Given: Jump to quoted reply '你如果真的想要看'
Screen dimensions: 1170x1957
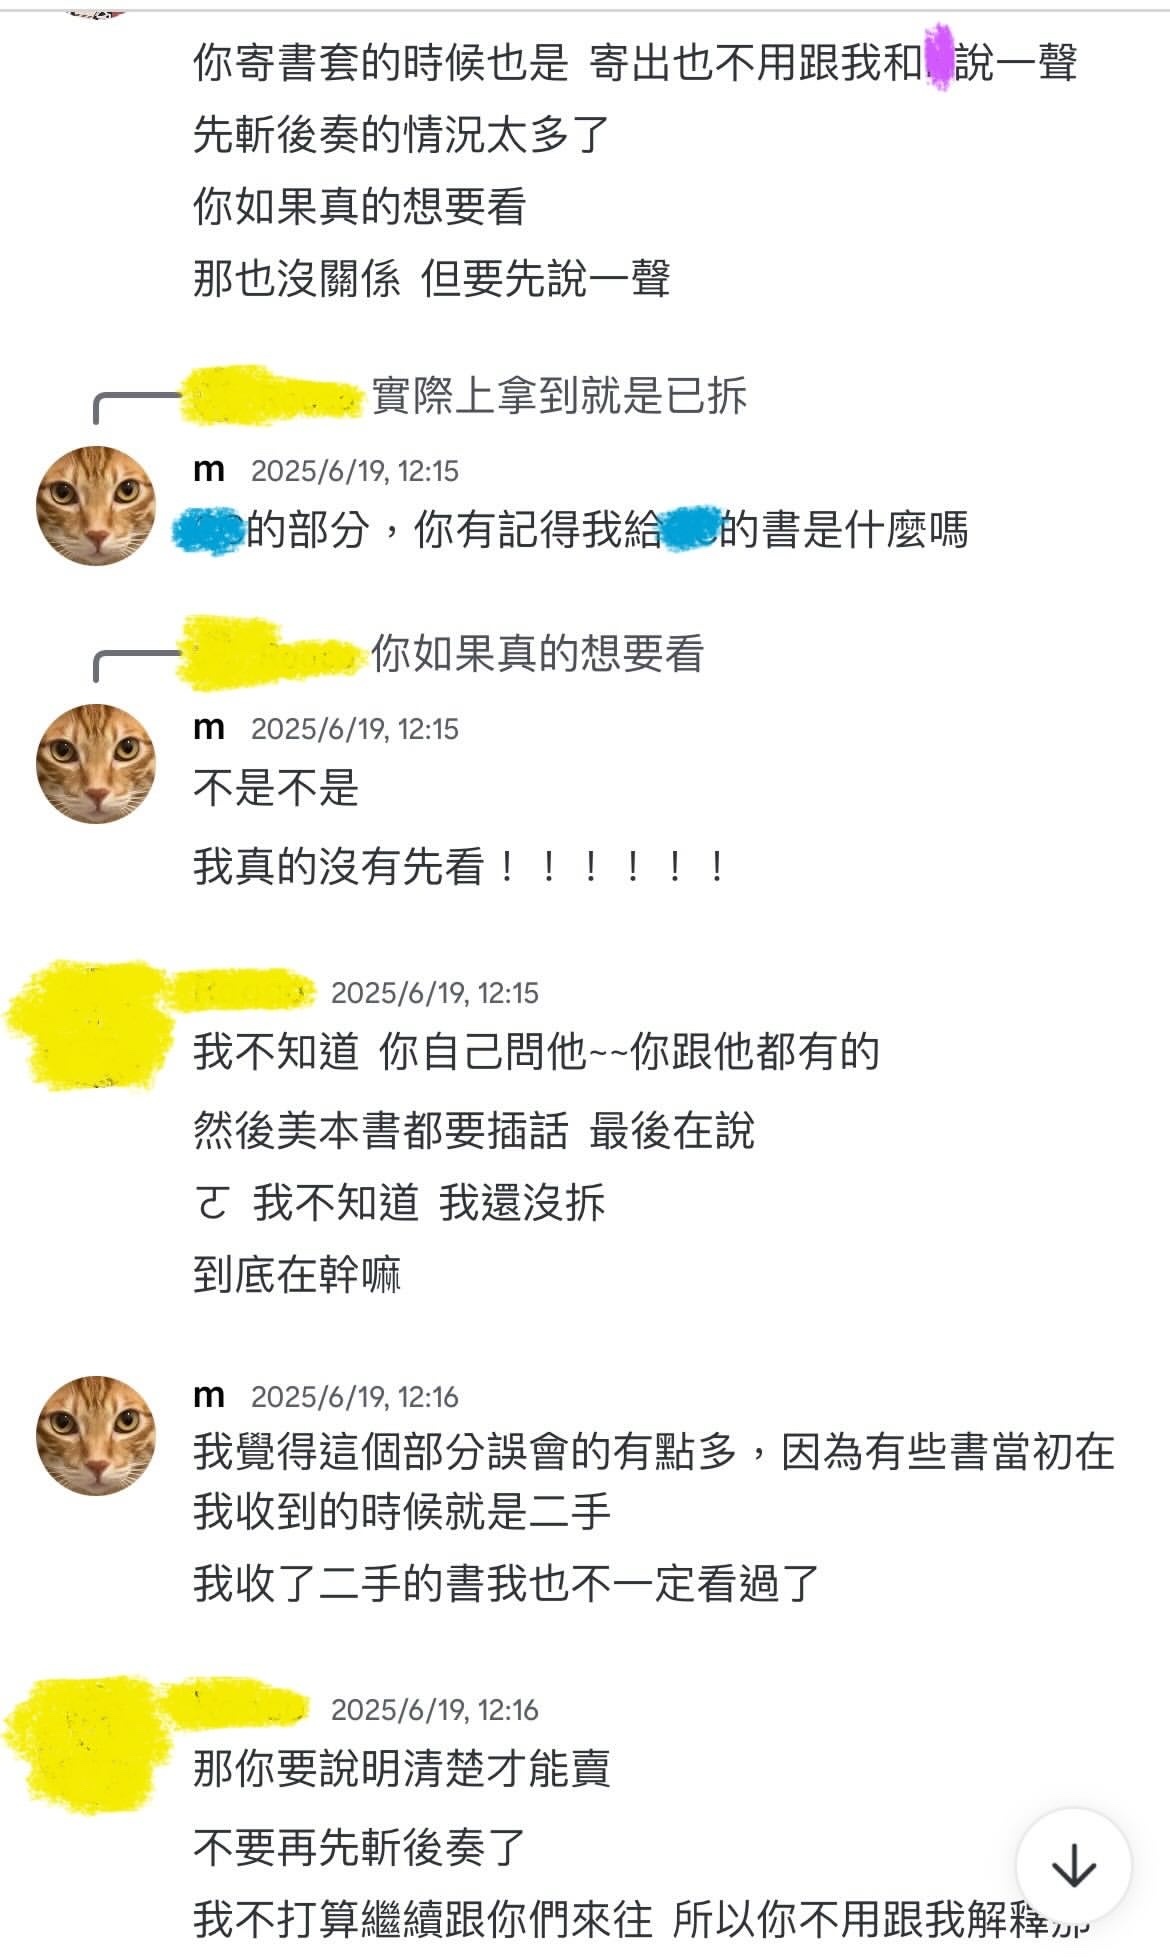Looking at the screenshot, I should pos(538,654).
